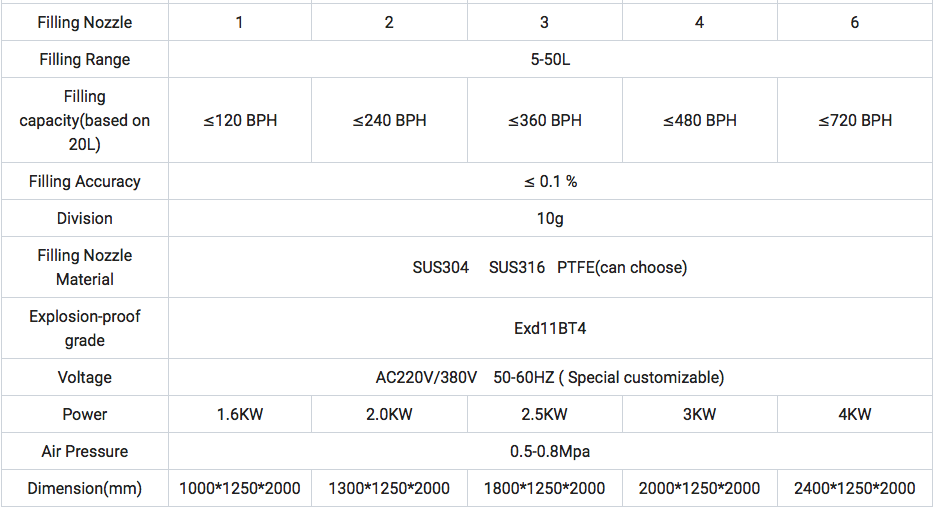Image resolution: width=937 pixels, height=512 pixels.
Task: Select the 10g division value
Action: (550, 218)
